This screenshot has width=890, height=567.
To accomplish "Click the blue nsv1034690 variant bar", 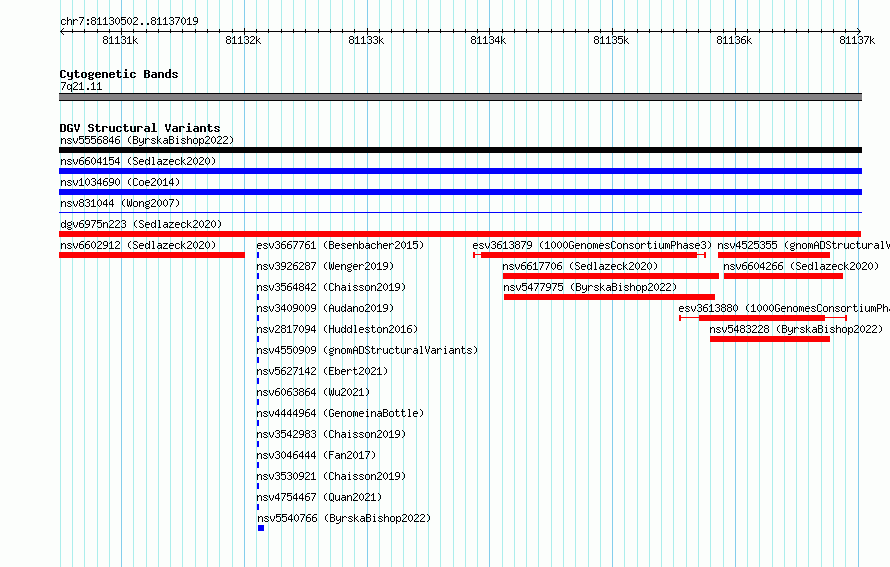I will click(460, 192).
